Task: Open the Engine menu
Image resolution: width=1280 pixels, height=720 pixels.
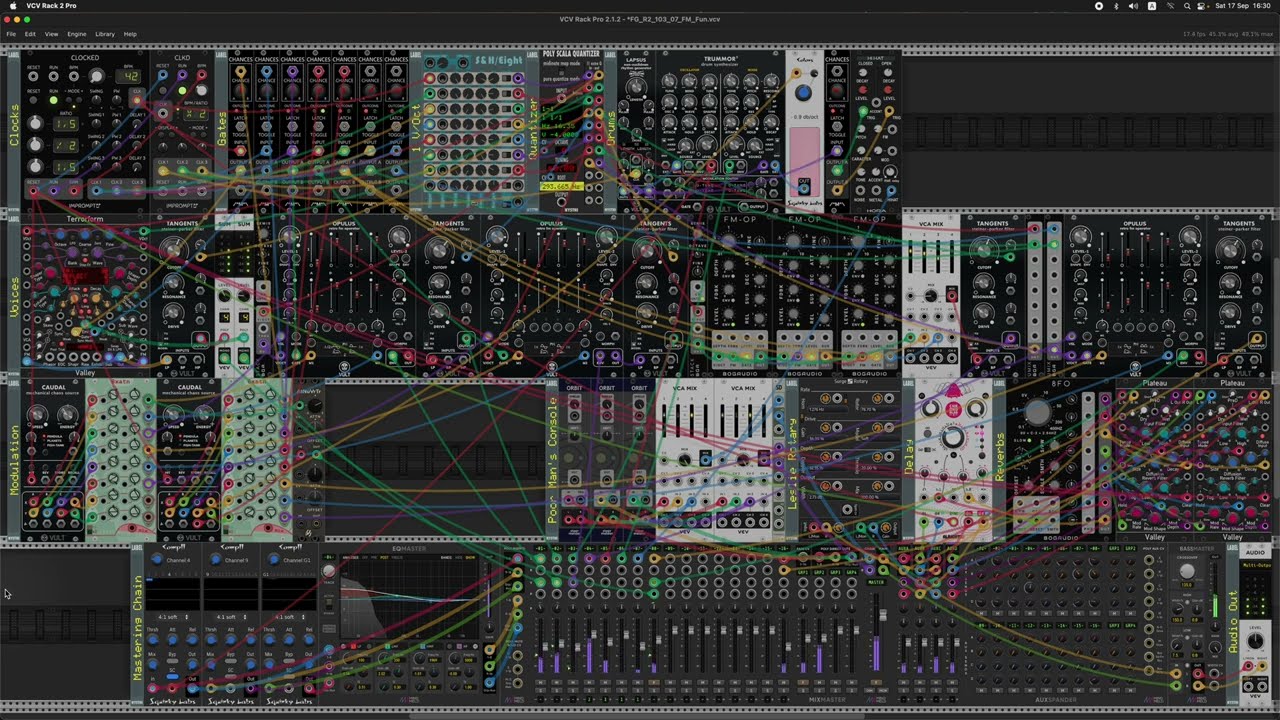Action: coord(77,34)
